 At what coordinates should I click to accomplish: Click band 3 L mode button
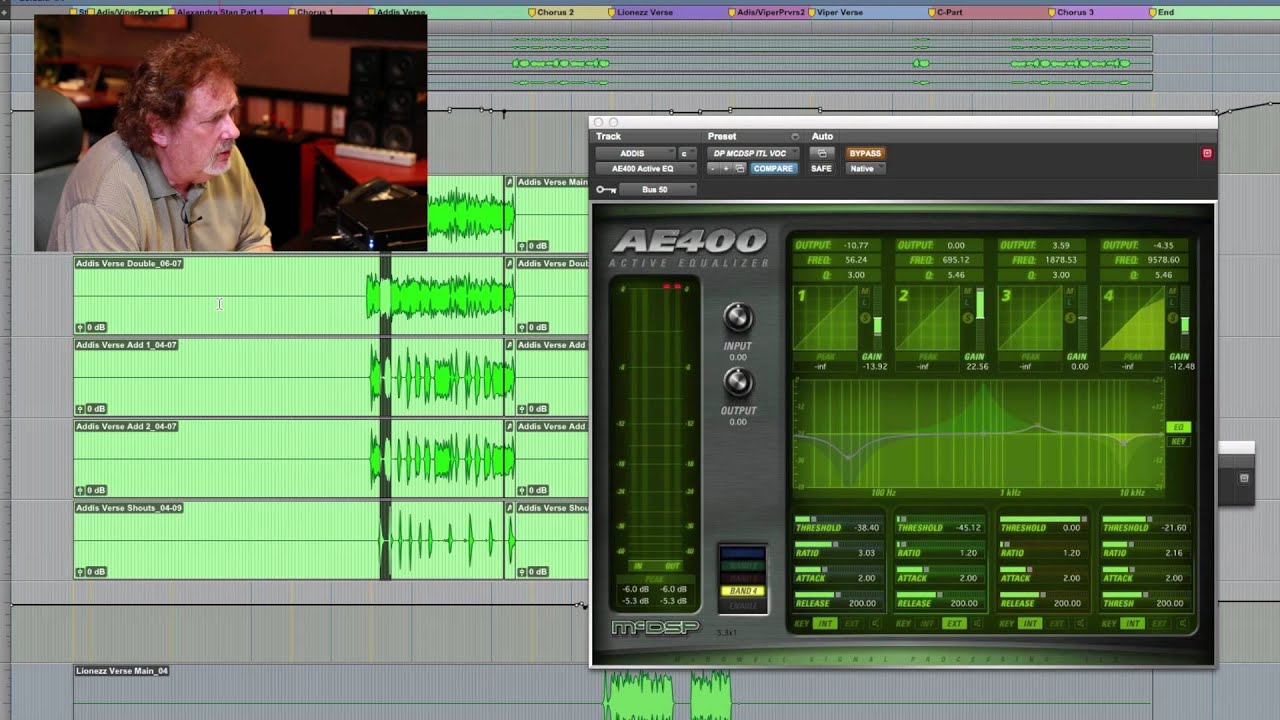1070,303
